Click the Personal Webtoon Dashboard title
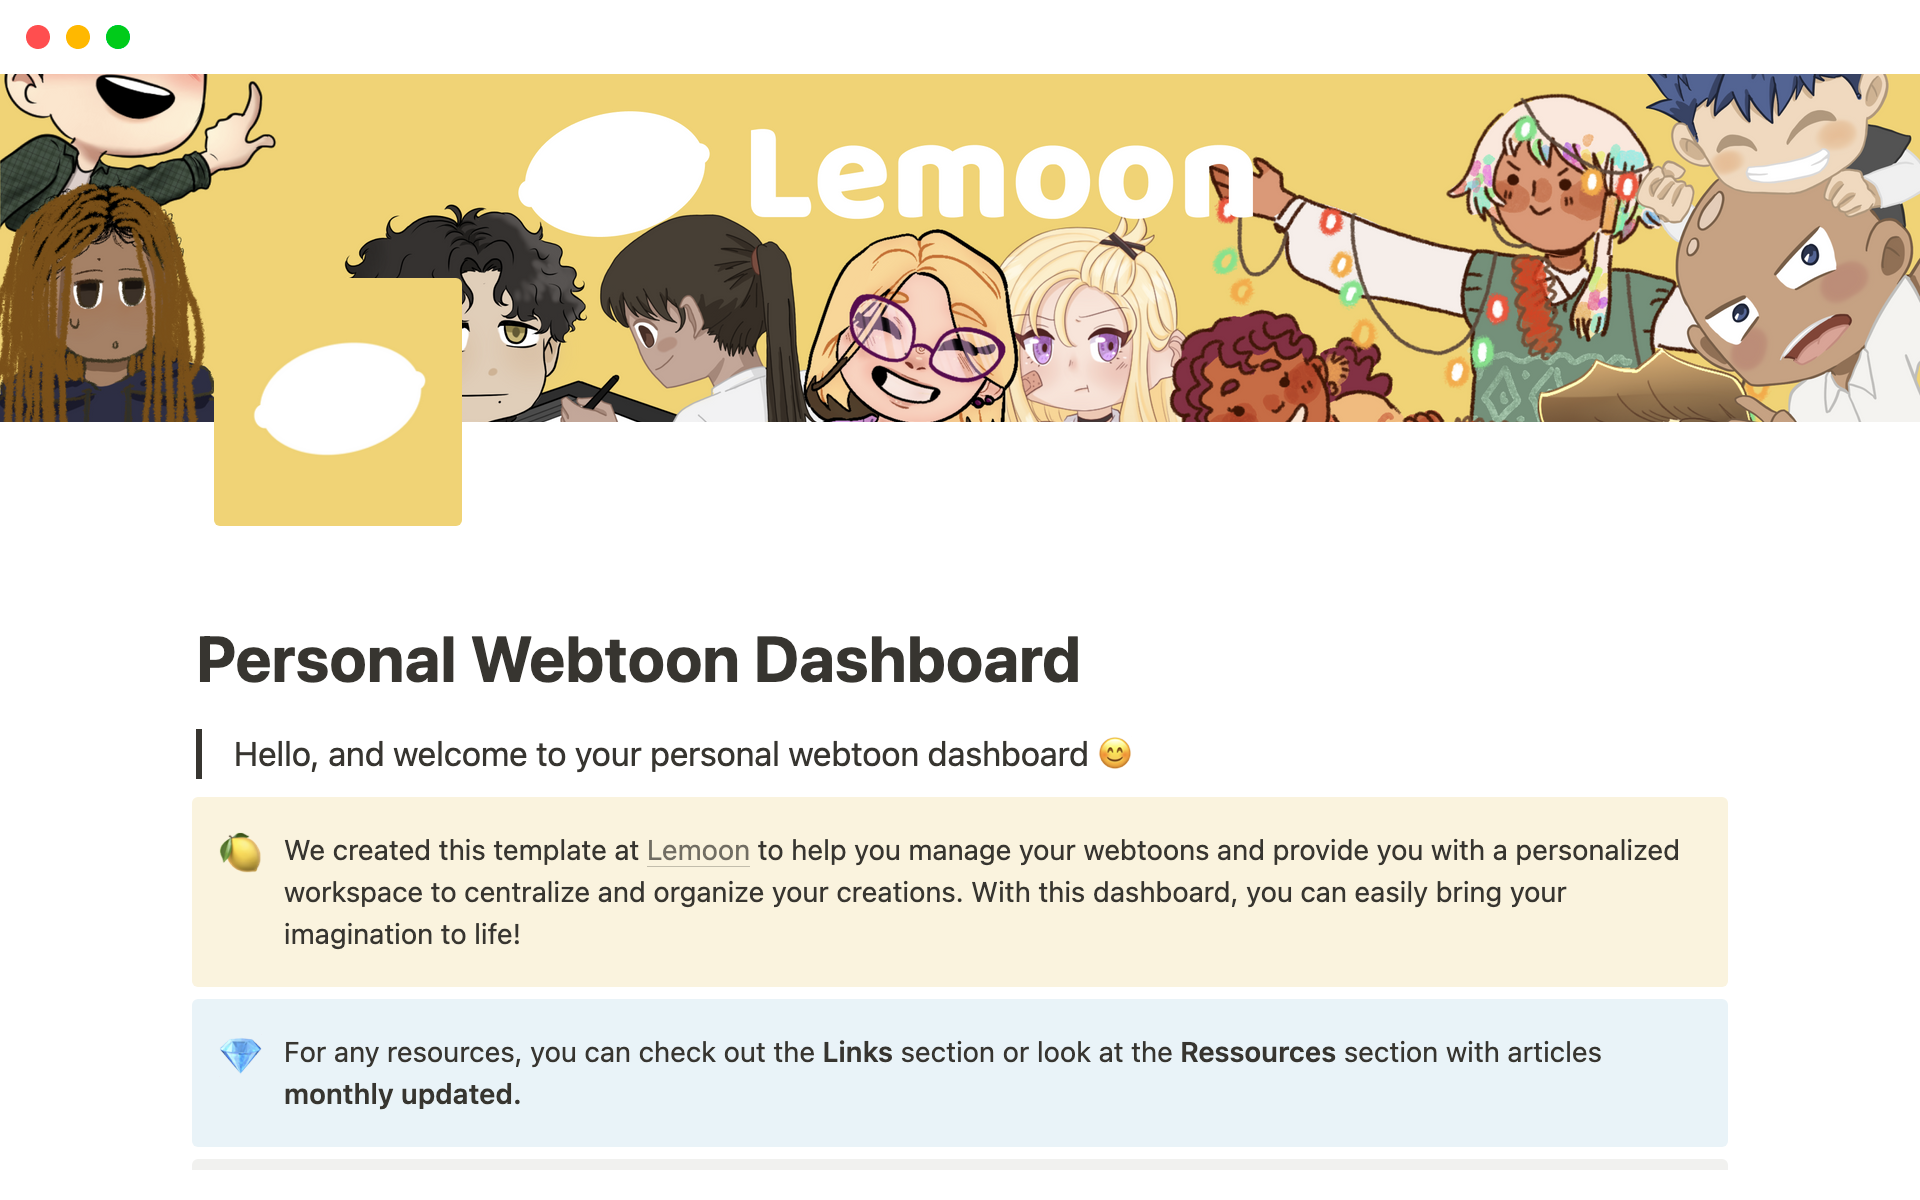Viewport: 1920px width, 1200px height. (638, 660)
